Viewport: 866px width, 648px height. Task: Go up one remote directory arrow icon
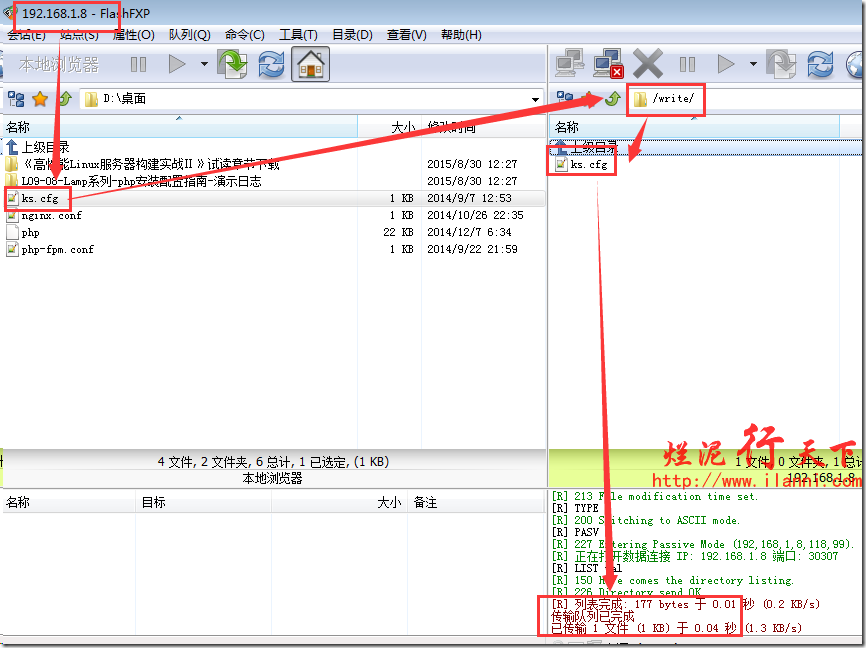[x=612, y=99]
